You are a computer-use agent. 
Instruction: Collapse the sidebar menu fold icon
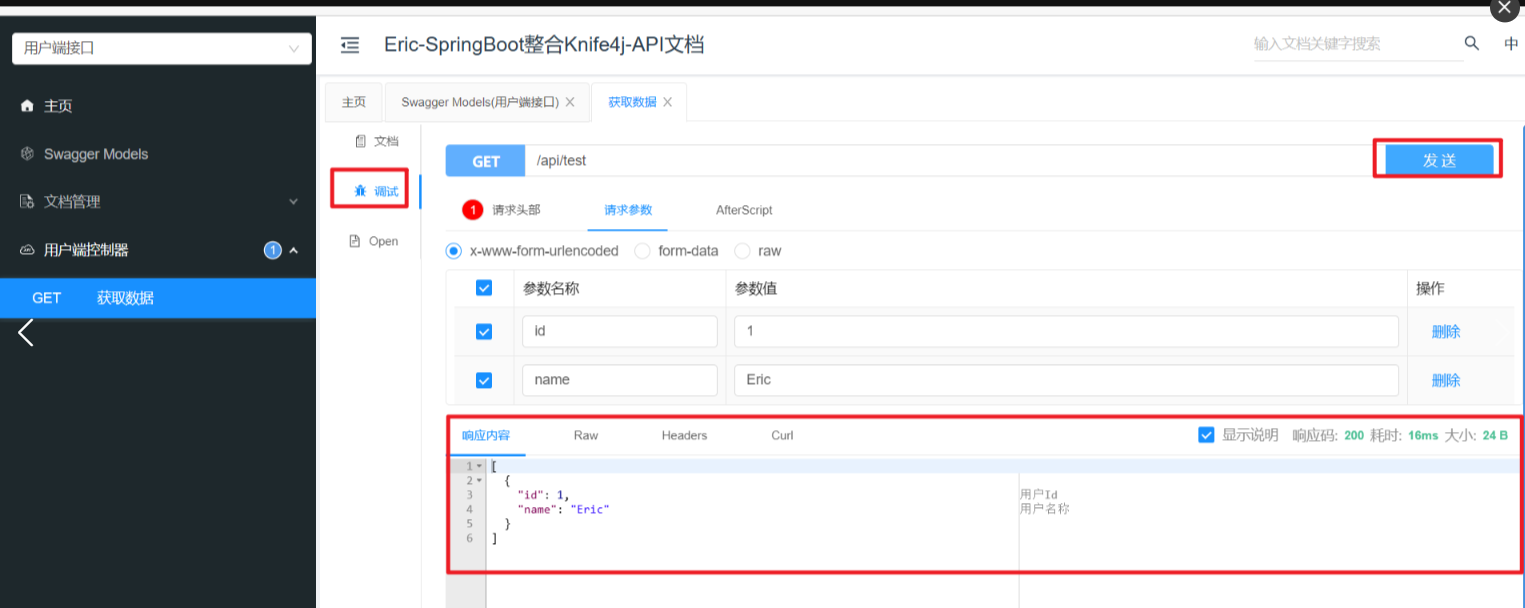(x=349, y=44)
